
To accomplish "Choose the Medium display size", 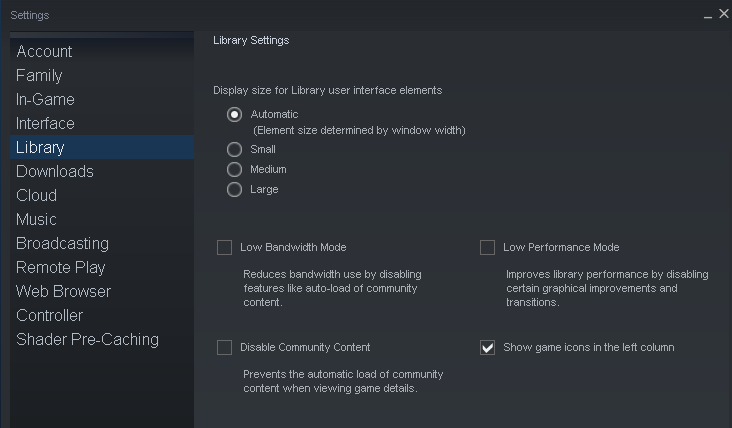I will click(235, 170).
